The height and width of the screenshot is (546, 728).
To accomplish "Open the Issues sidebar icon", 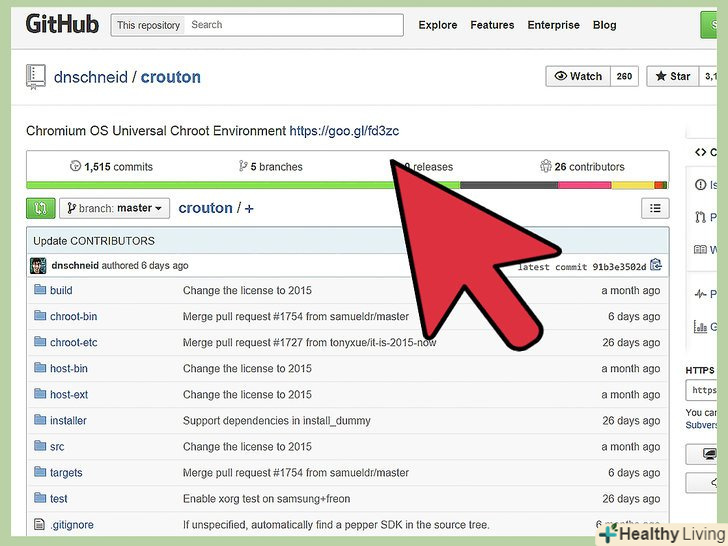I will [700, 185].
